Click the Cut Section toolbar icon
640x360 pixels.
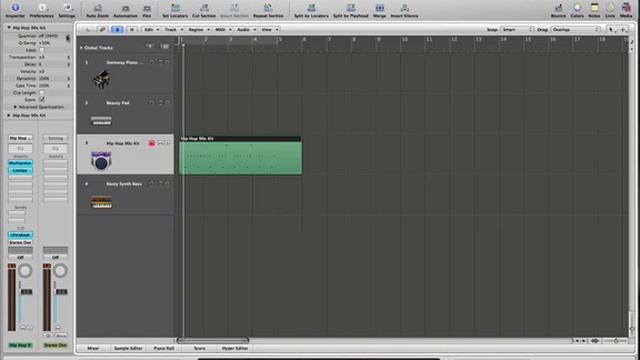coord(204,7)
